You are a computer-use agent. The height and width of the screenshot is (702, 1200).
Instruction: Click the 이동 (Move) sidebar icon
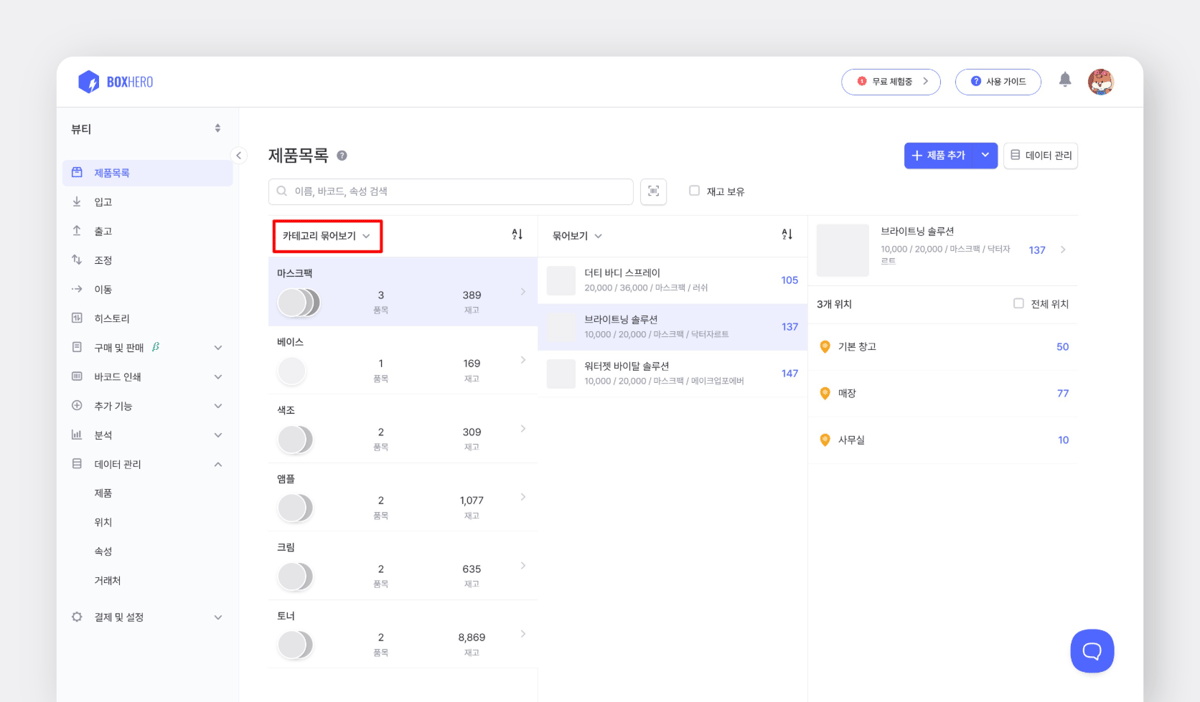coord(76,288)
